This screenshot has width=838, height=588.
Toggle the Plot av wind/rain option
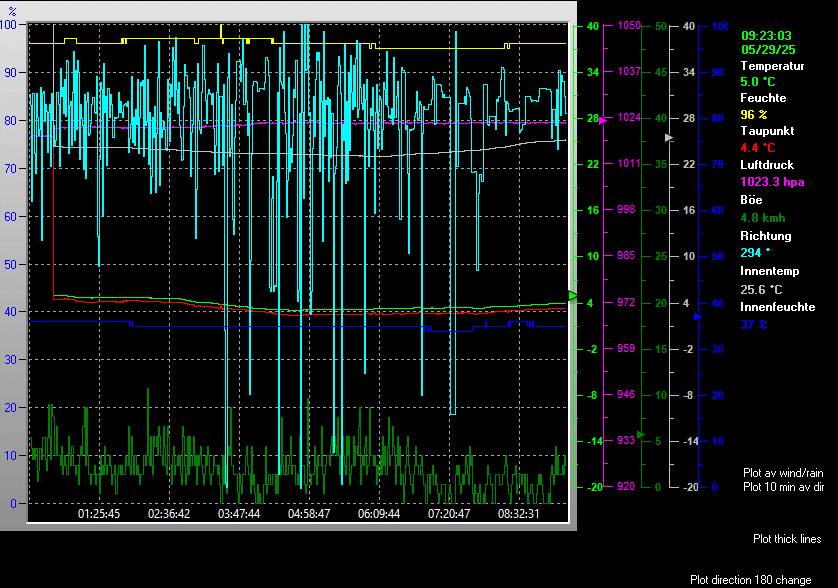coord(783,472)
